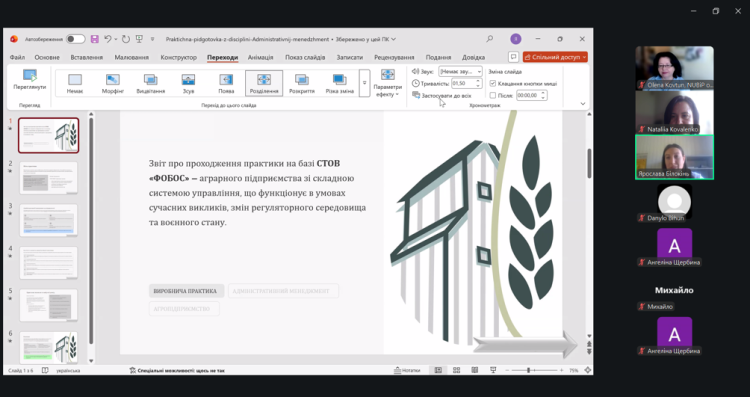Viewport: 750px width, 397px height.
Task: Switch to Reading view icon
Action: (474, 370)
